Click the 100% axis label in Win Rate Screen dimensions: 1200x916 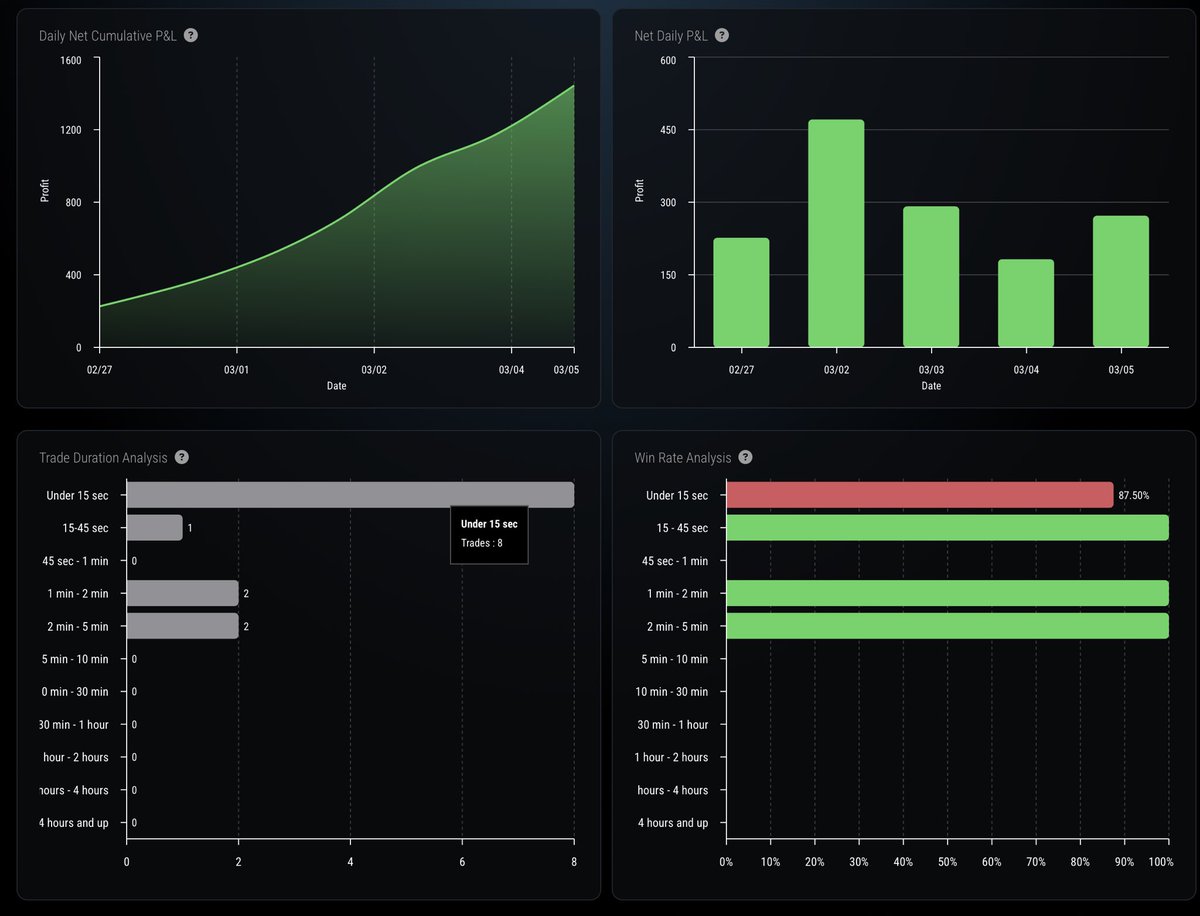pyautogui.click(x=1161, y=862)
